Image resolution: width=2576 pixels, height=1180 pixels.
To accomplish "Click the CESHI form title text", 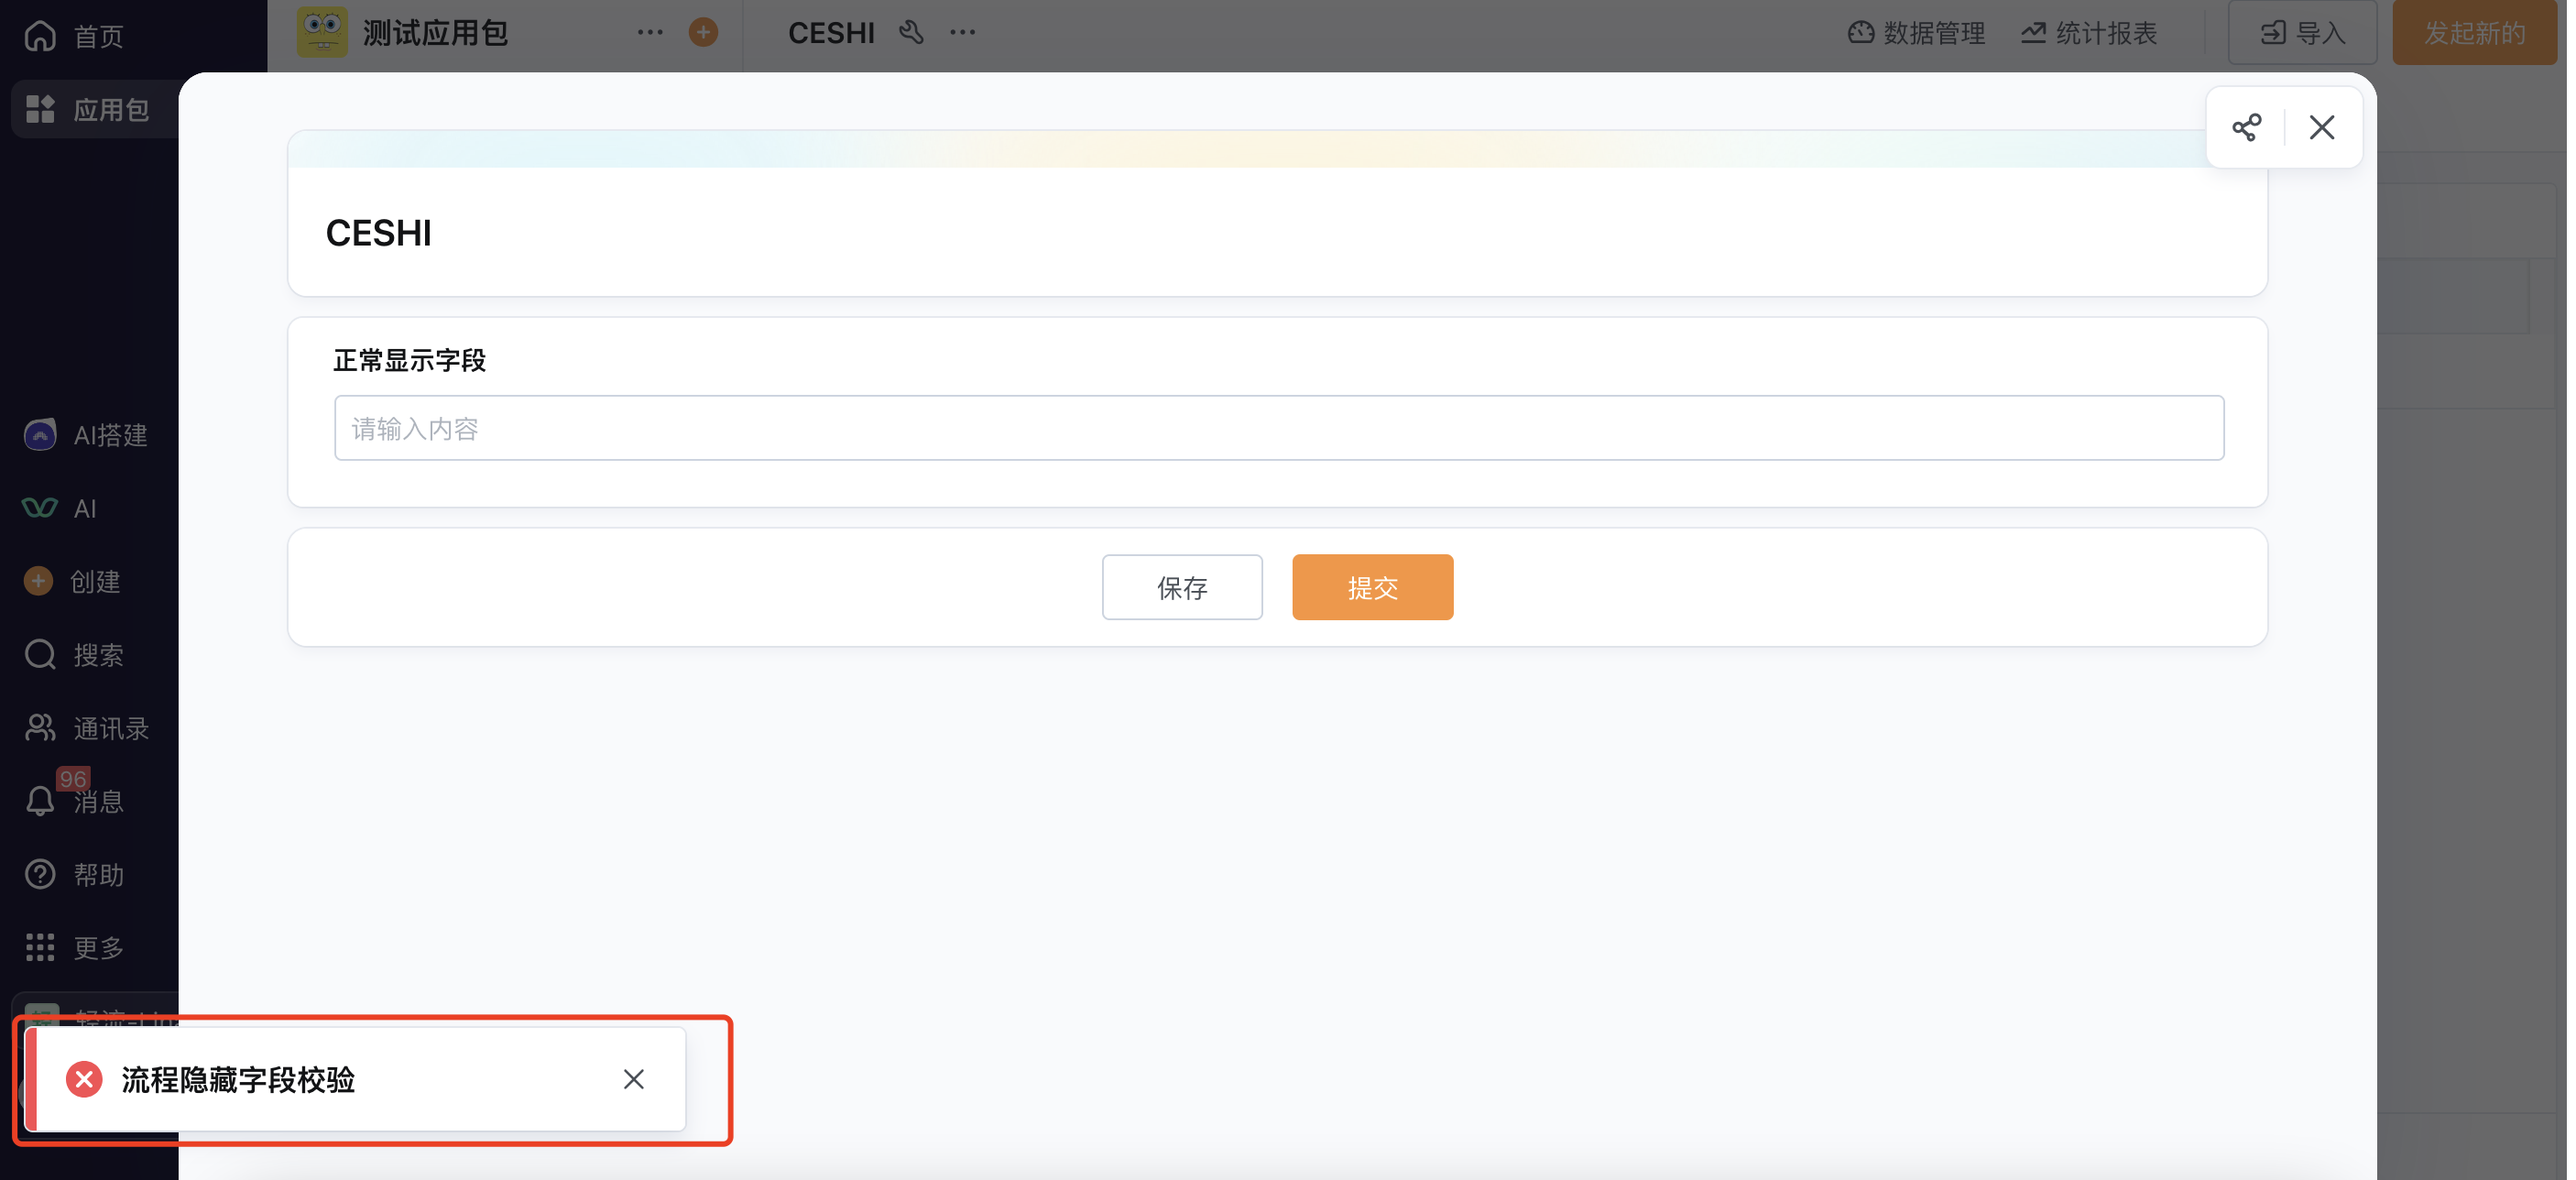I will coord(378,233).
